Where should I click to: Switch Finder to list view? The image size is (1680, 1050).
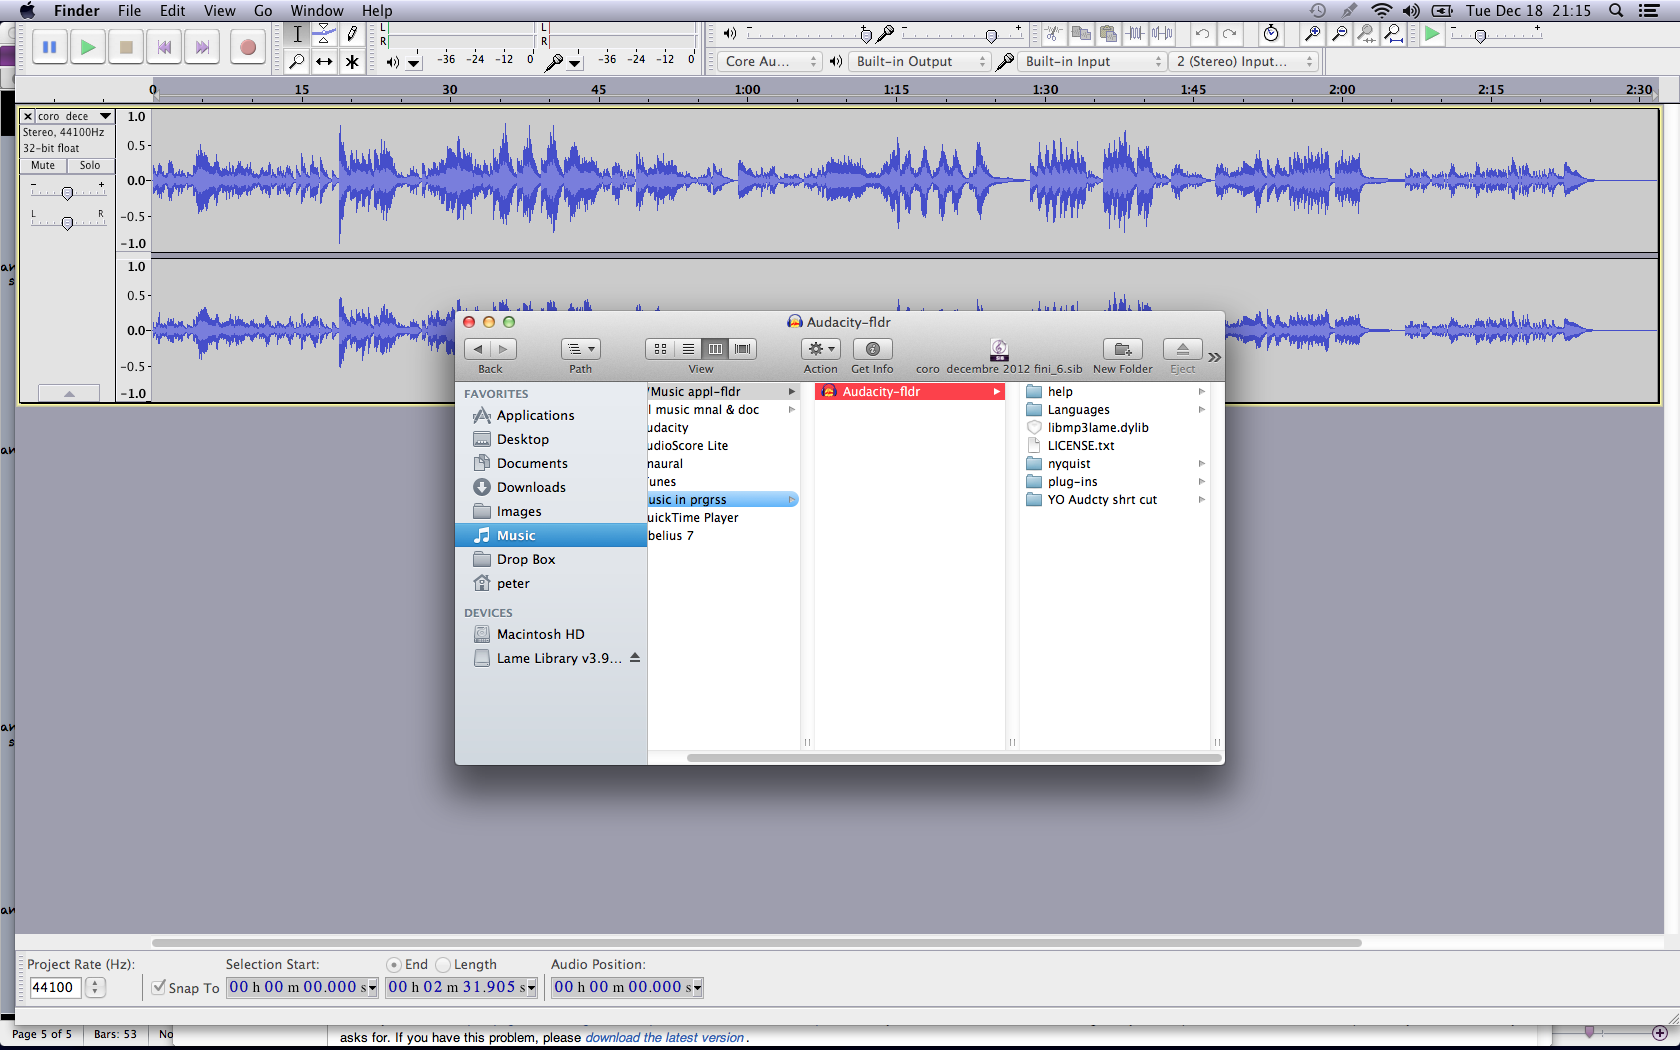(688, 349)
